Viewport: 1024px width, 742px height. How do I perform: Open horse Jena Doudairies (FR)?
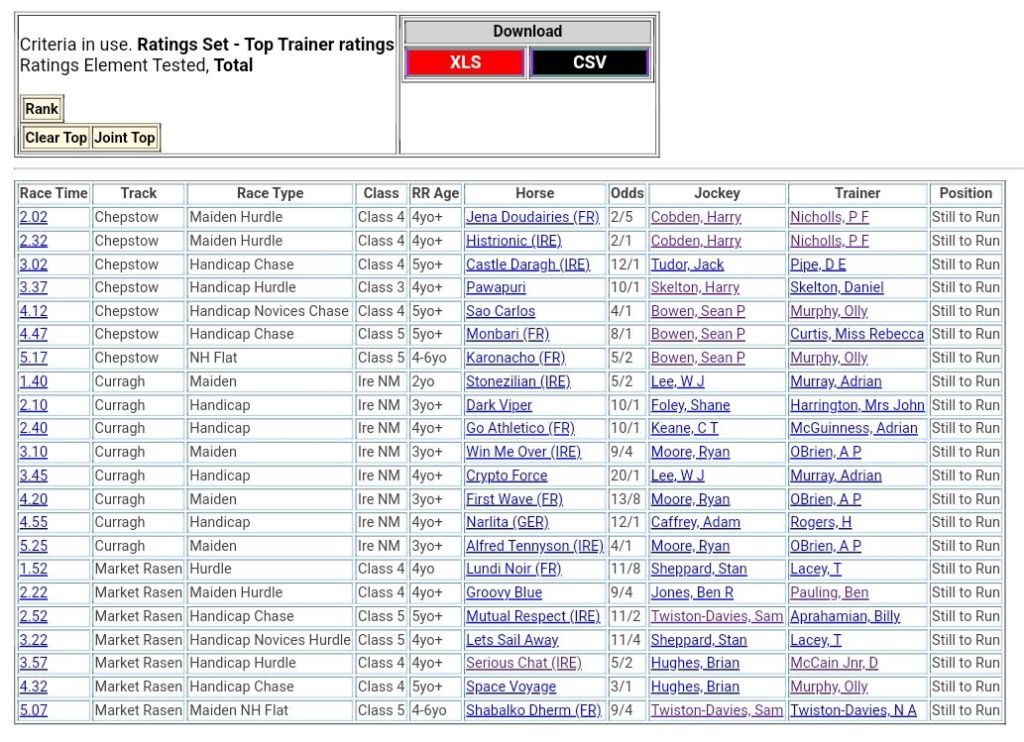pyautogui.click(x=532, y=217)
